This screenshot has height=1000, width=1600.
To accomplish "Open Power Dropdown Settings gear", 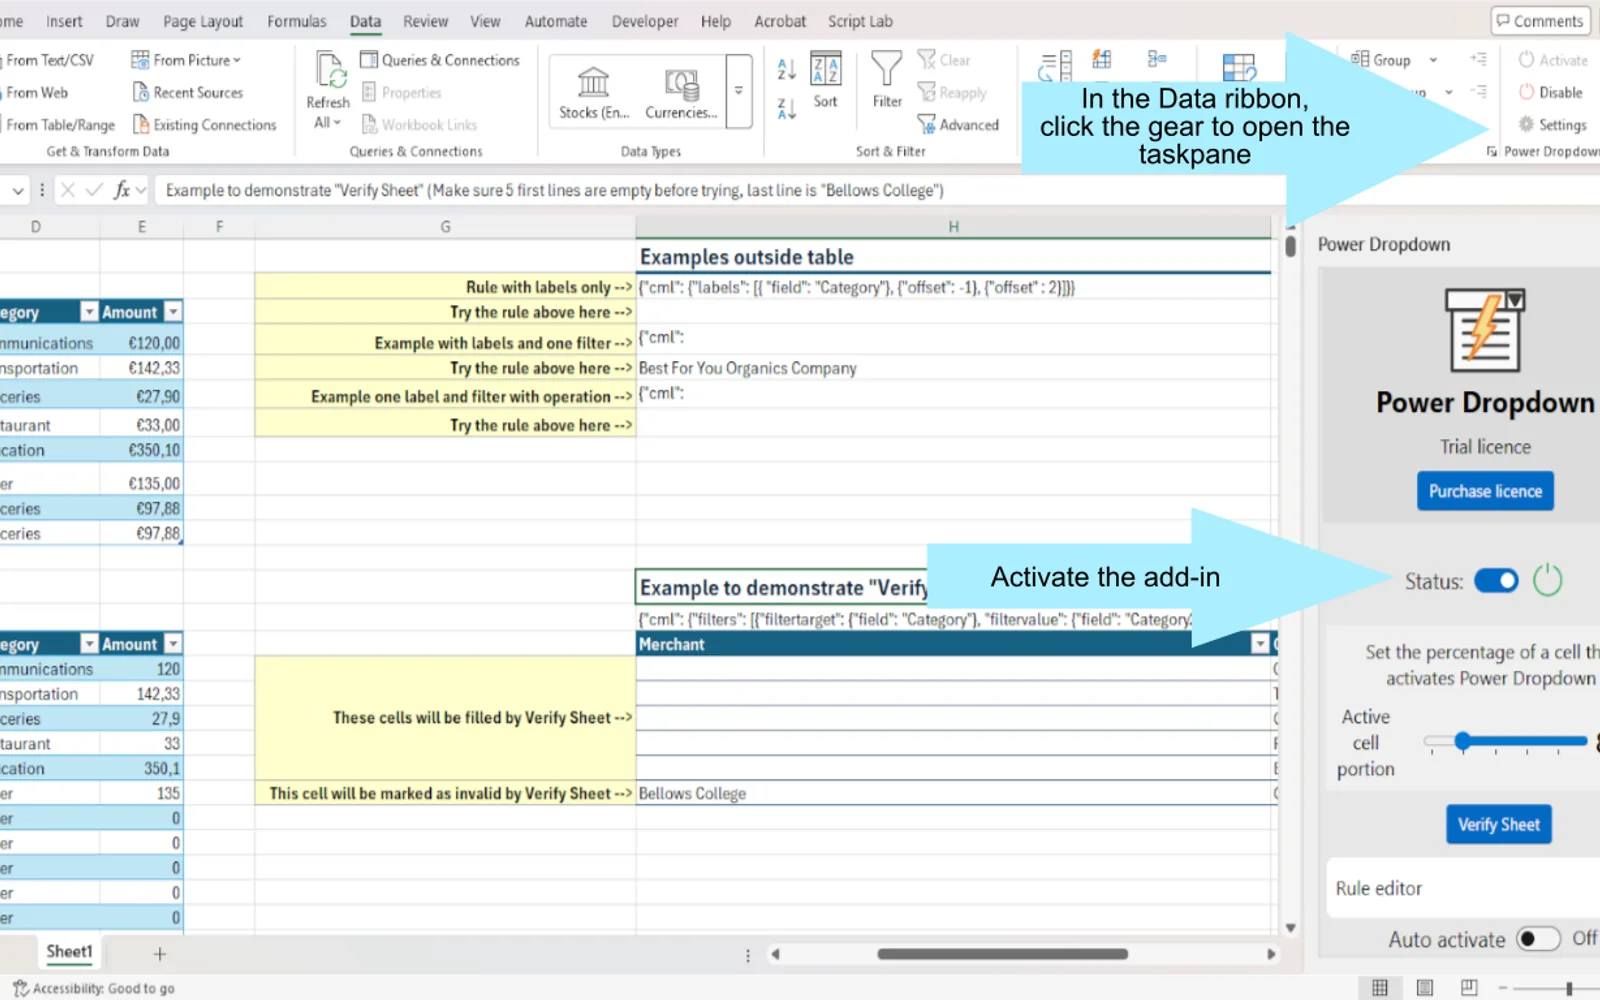I will pyautogui.click(x=1552, y=124).
